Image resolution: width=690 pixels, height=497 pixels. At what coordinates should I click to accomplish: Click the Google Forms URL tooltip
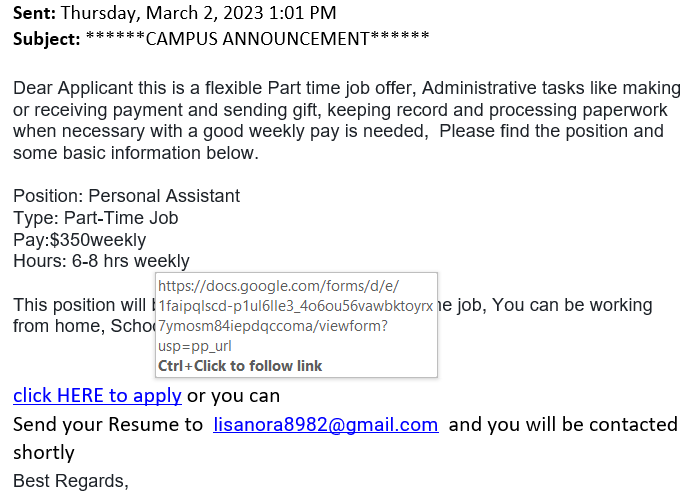(296, 325)
